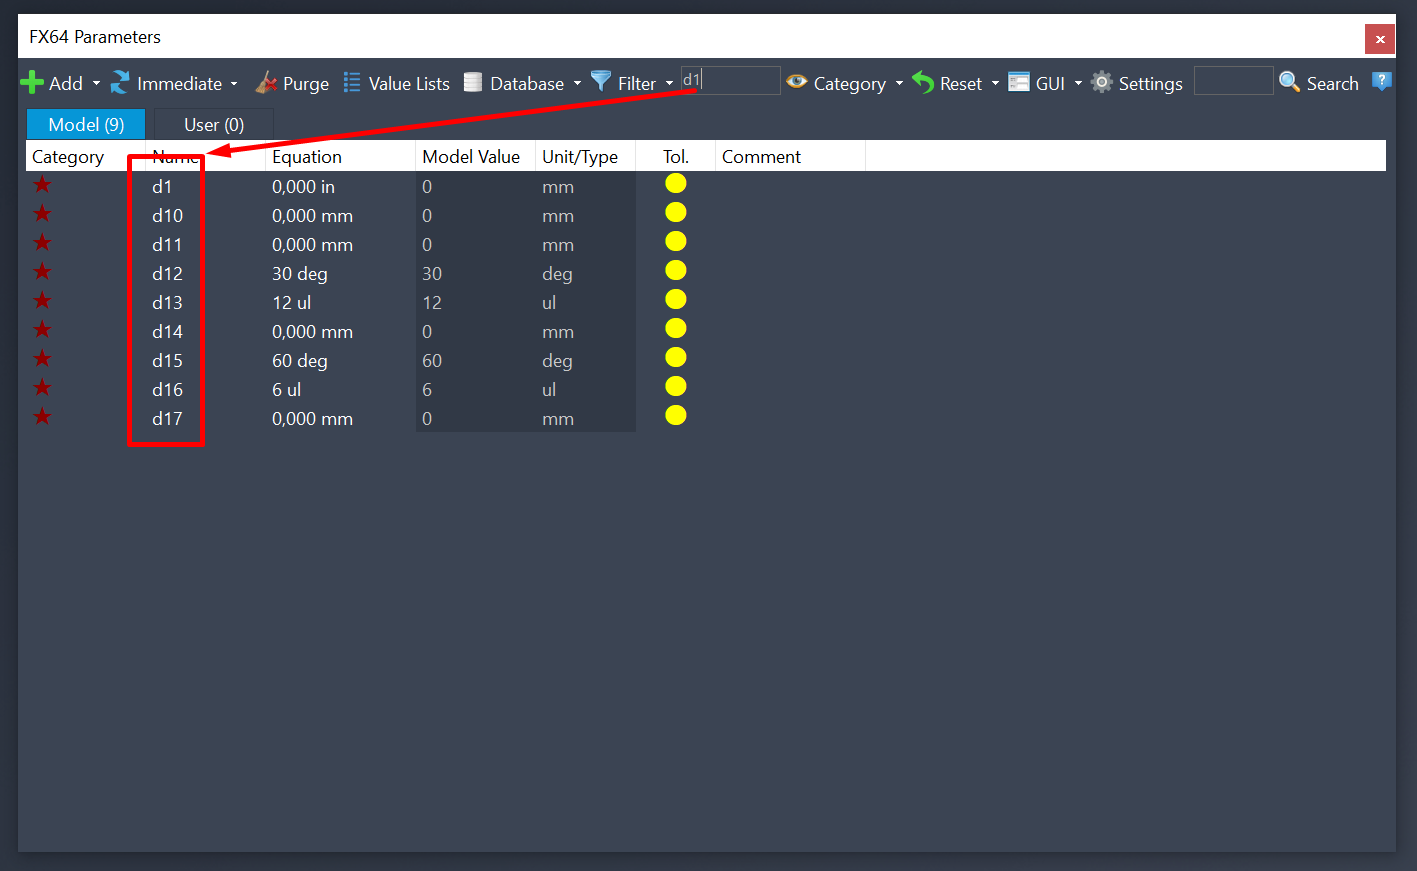Image resolution: width=1417 pixels, height=871 pixels.
Task: Click the green plus Add icon
Action: (x=32, y=82)
